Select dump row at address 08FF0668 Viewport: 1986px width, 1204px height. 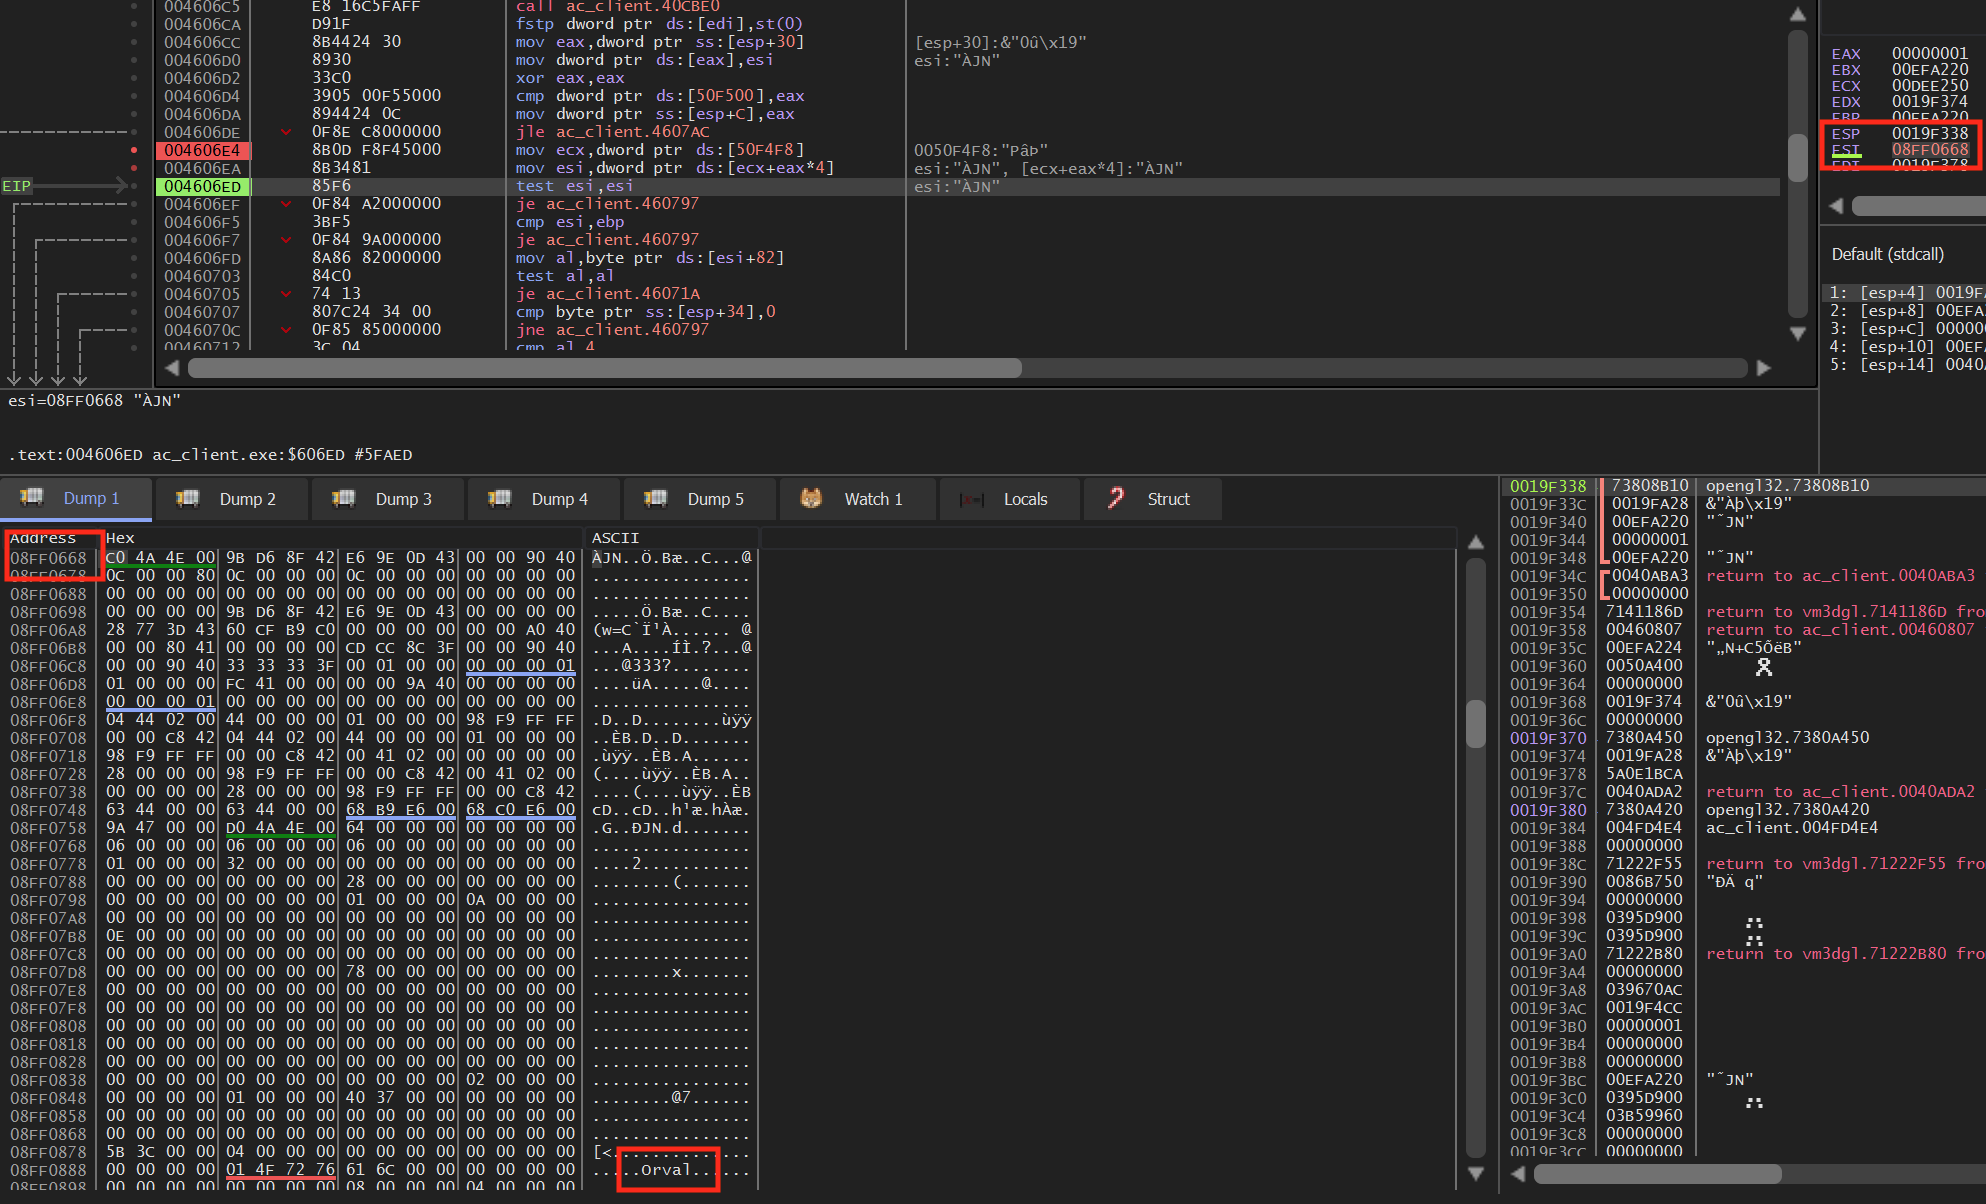click(x=380, y=558)
